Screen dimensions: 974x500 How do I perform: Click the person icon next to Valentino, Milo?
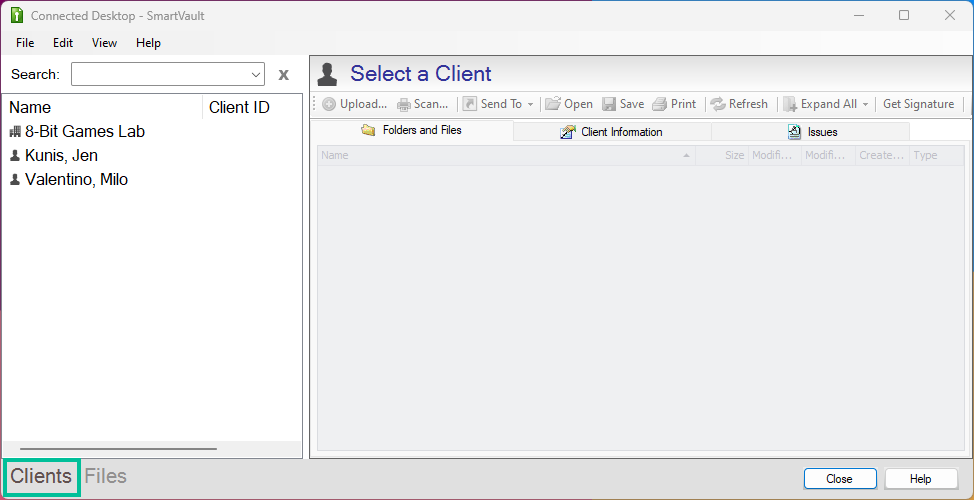[16, 180]
